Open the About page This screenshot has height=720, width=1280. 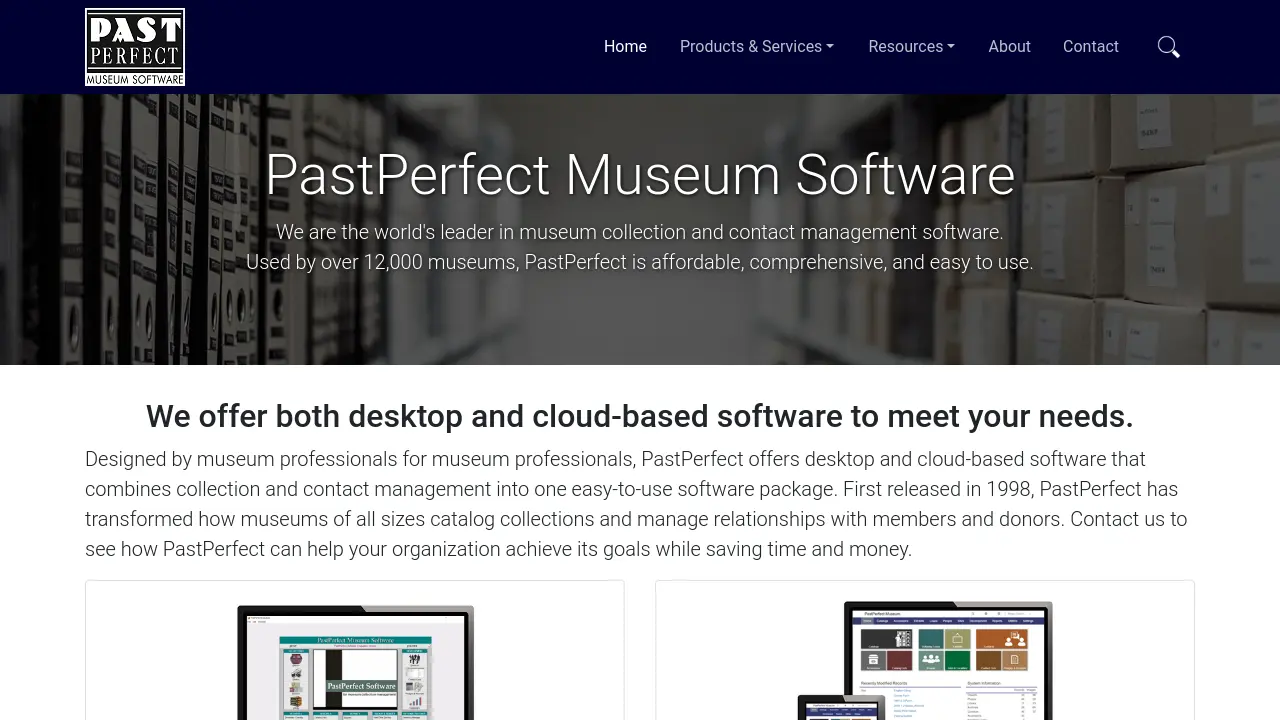1009,47
